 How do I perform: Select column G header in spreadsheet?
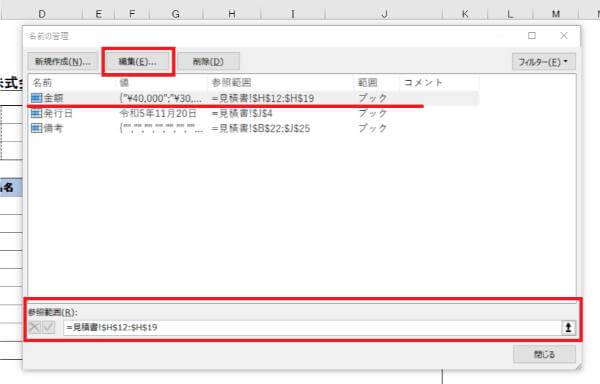tap(176, 14)
